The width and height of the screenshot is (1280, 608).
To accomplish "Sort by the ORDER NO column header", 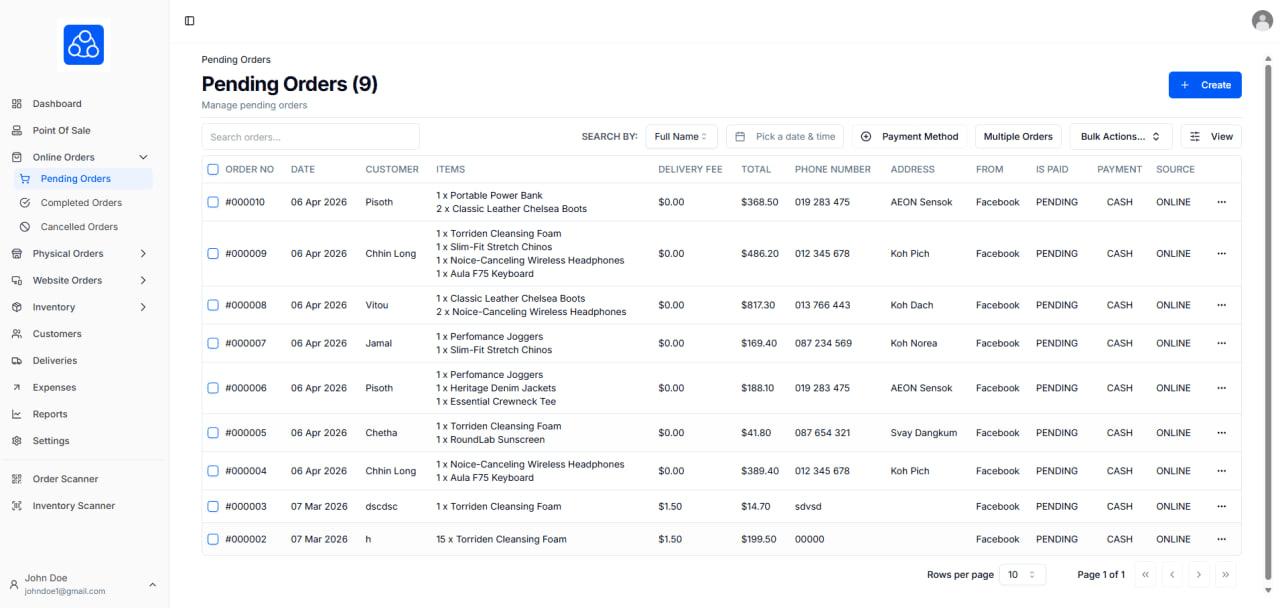I will coord(249,169).
